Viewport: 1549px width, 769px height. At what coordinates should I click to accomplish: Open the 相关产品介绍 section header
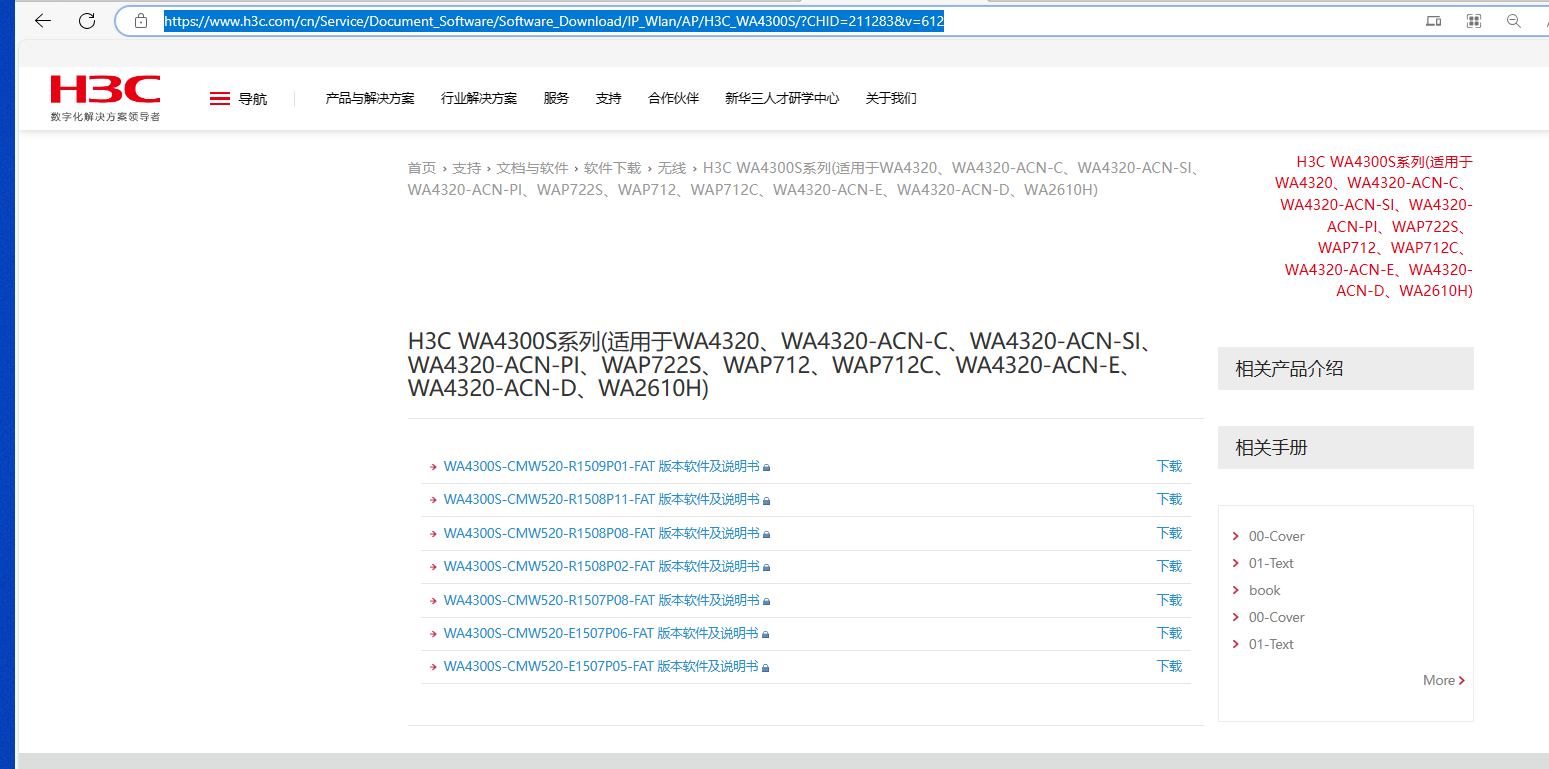click(1346, 368)
